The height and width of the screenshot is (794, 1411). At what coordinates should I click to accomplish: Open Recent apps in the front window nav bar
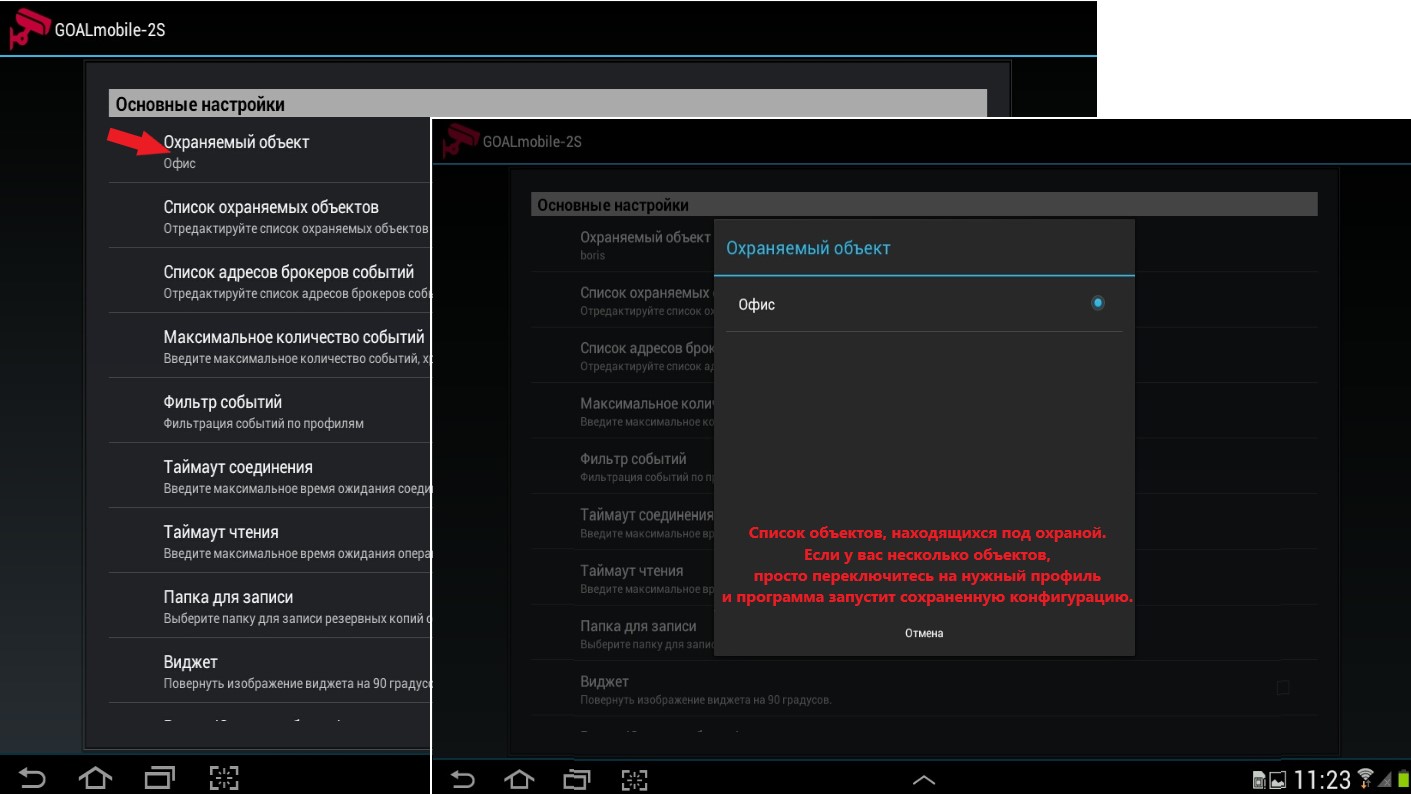pos(577,779)
